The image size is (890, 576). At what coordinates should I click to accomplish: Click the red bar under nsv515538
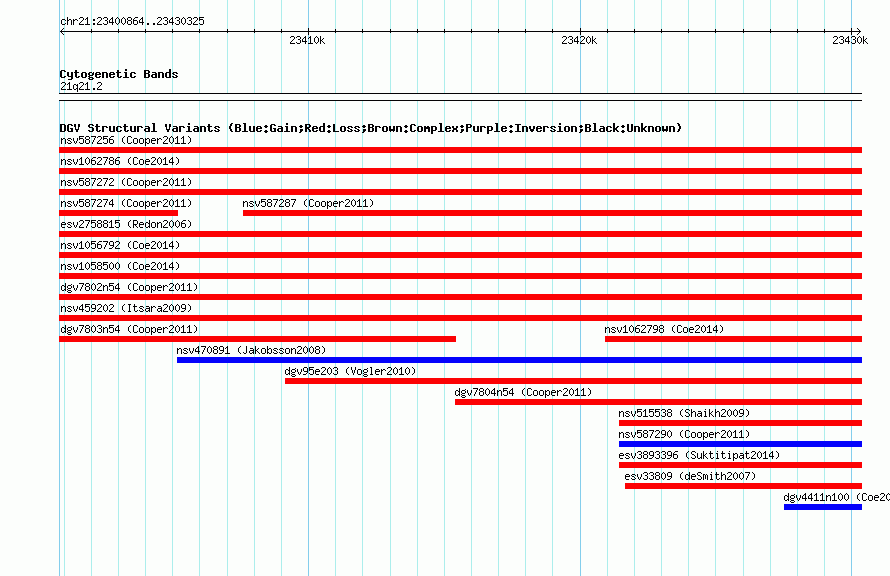click(x=740, y=423)
